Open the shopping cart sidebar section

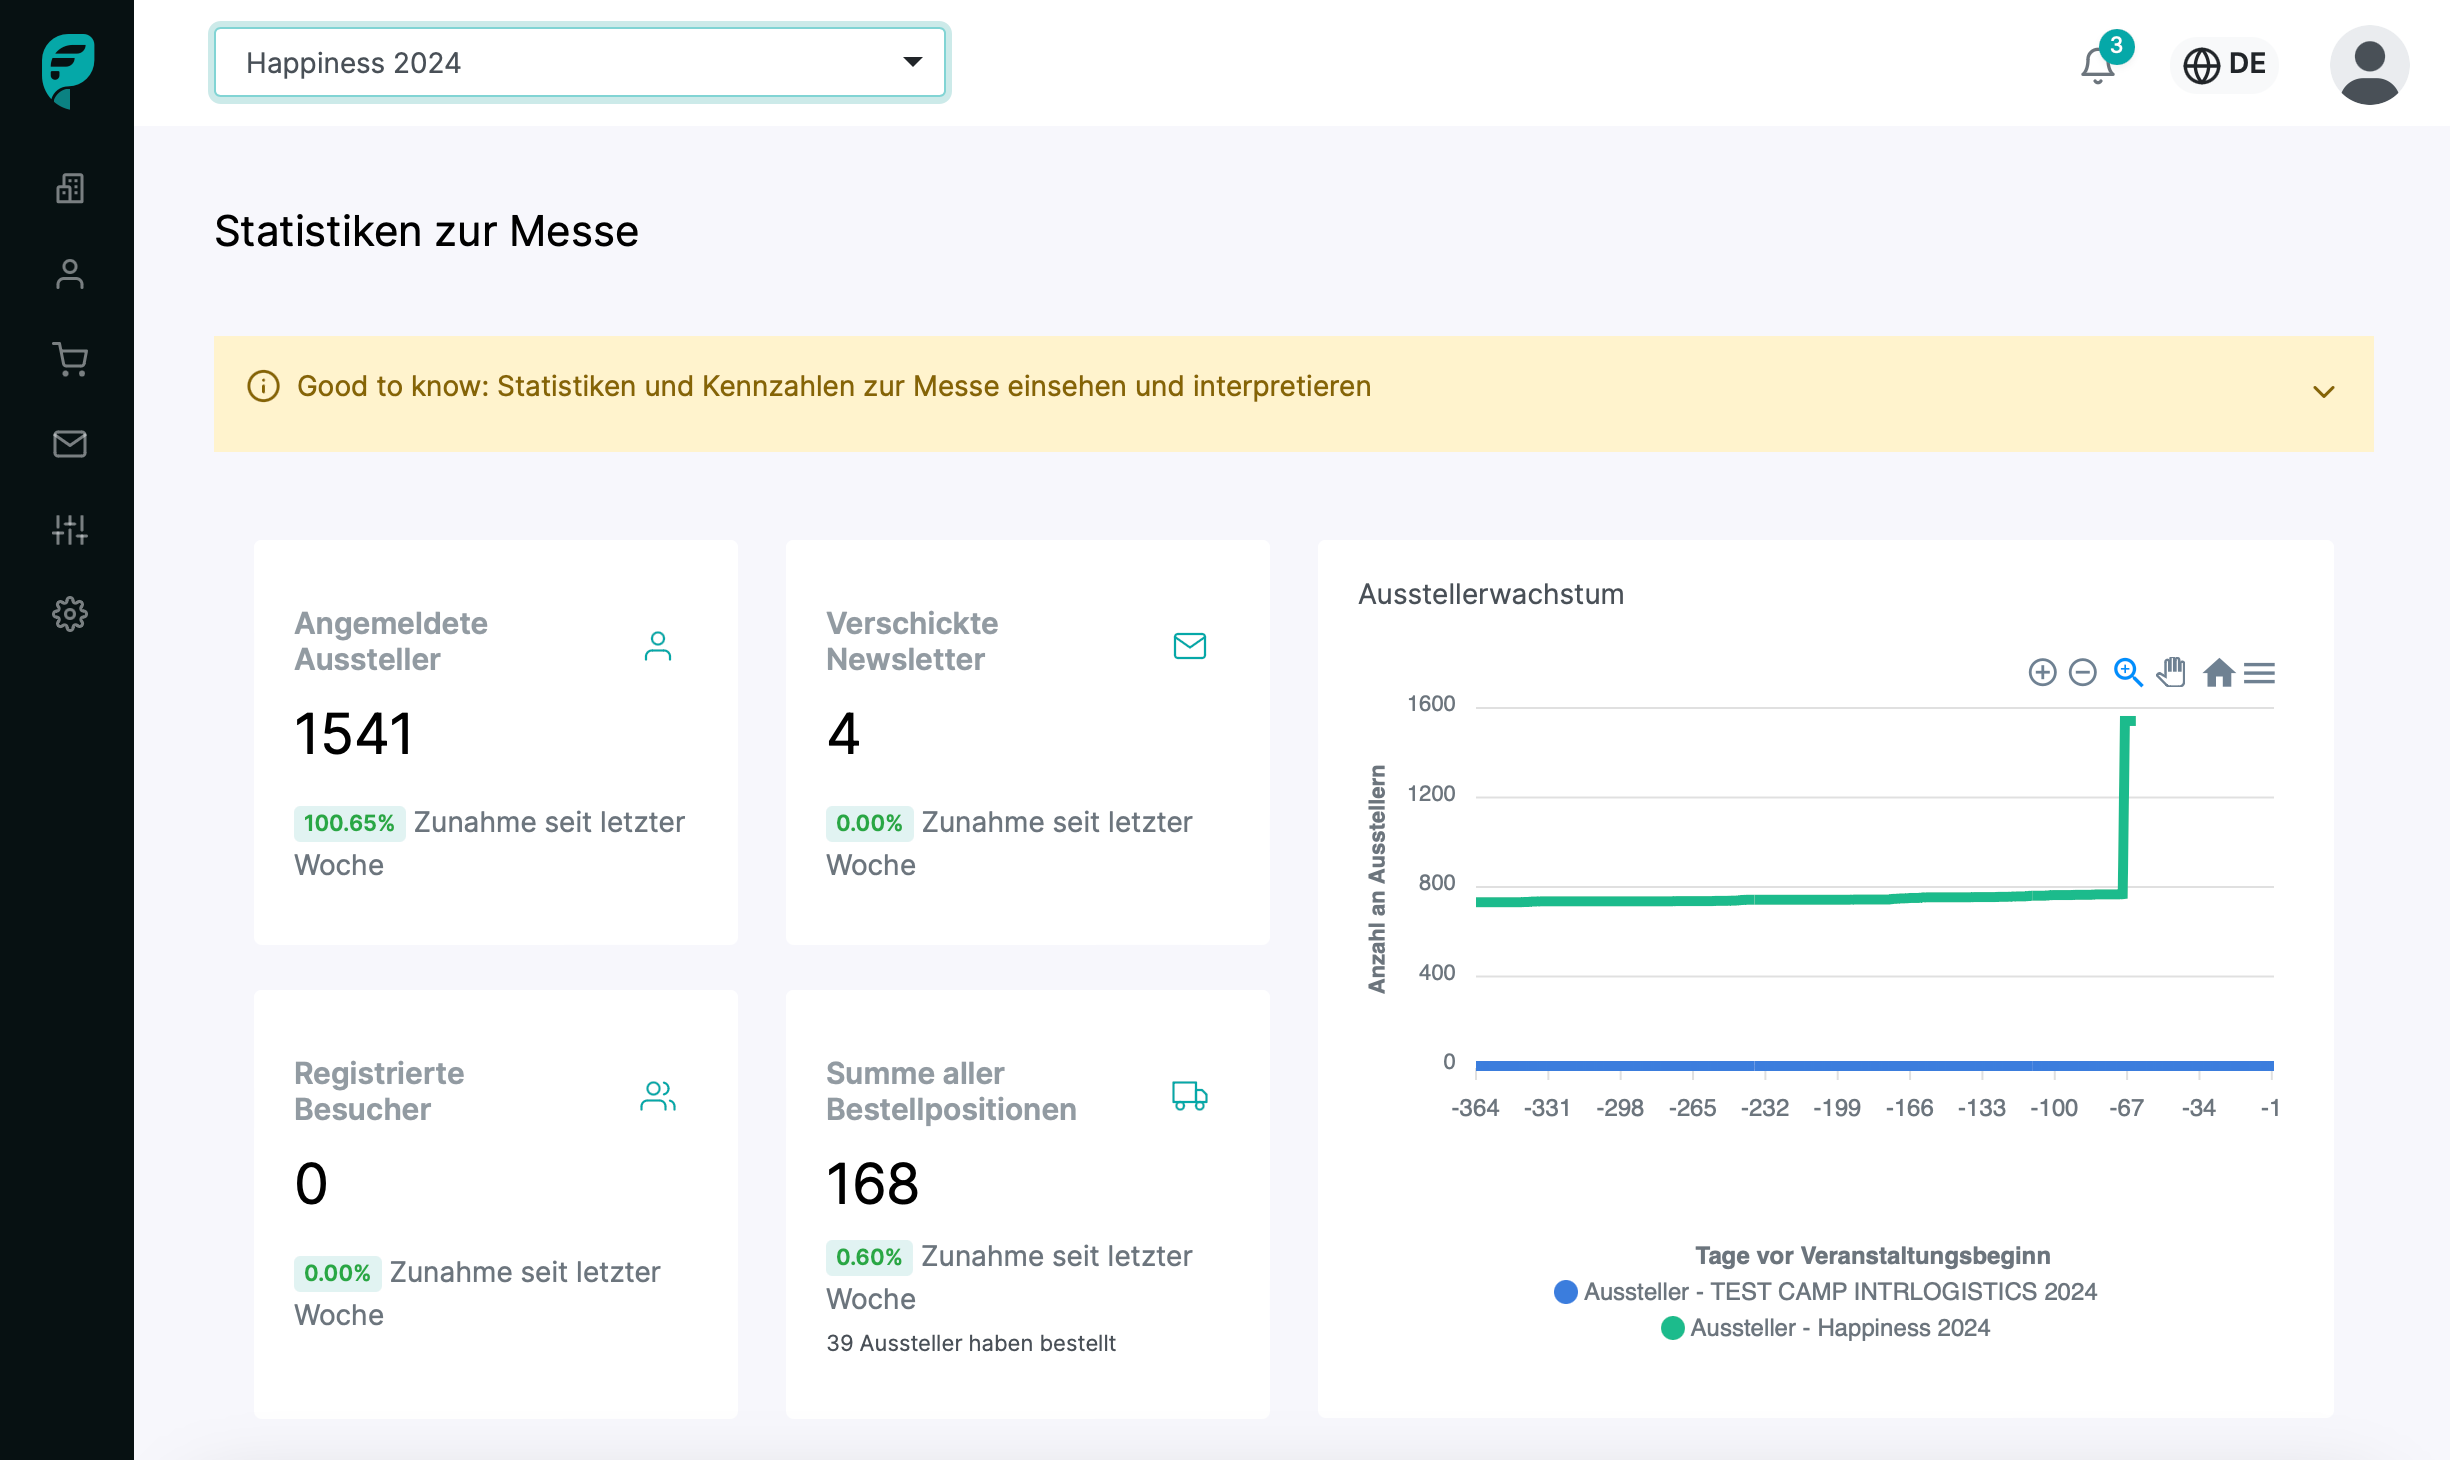[x=69, y=359]
